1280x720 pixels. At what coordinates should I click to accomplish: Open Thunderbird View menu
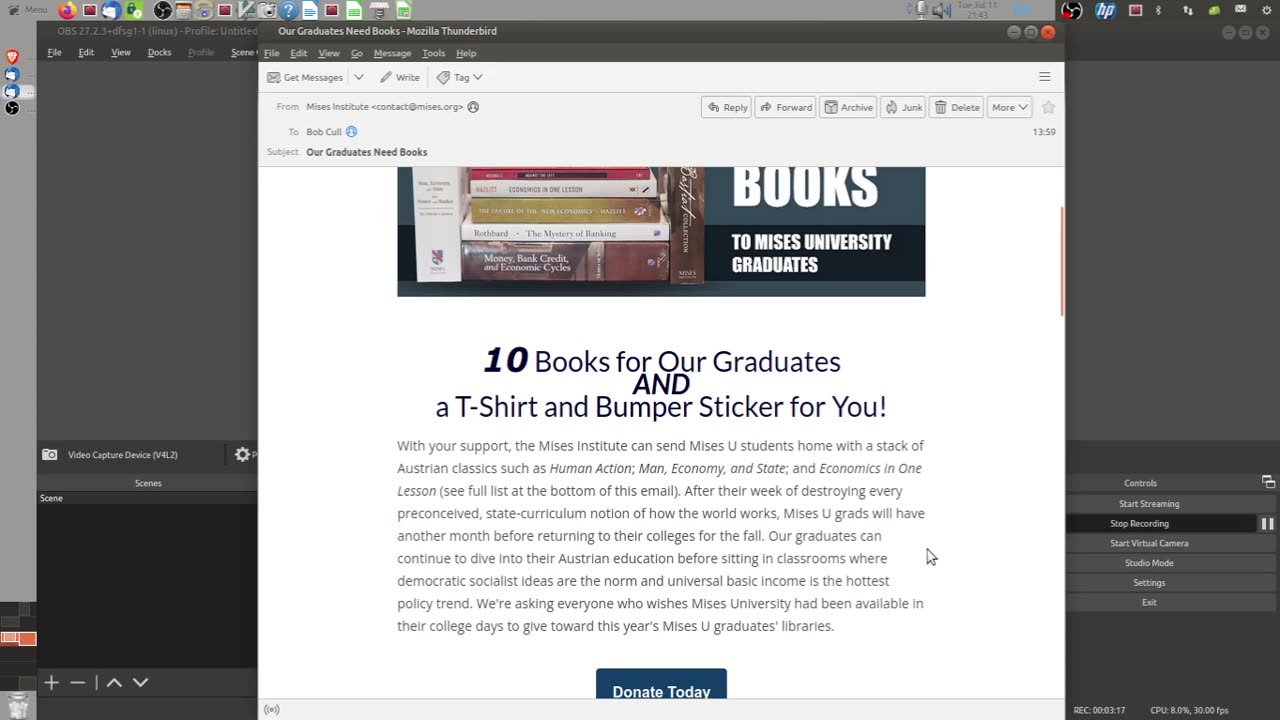(x=328, y=53)
